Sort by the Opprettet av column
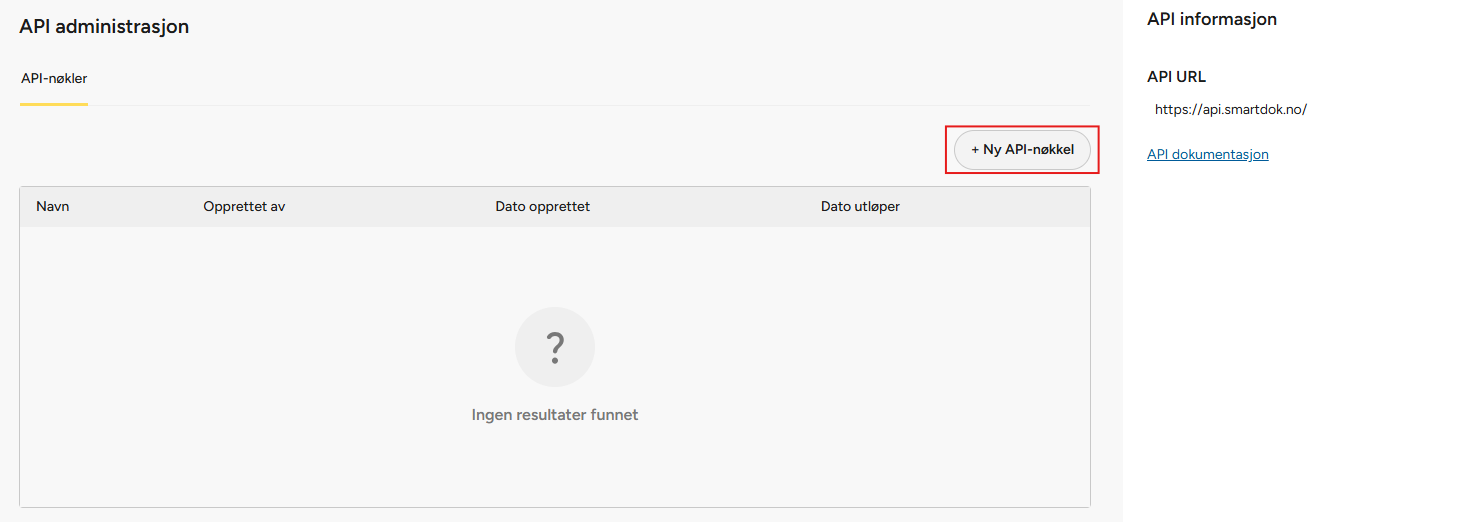 pyautogui.click(x=244, y=207)
